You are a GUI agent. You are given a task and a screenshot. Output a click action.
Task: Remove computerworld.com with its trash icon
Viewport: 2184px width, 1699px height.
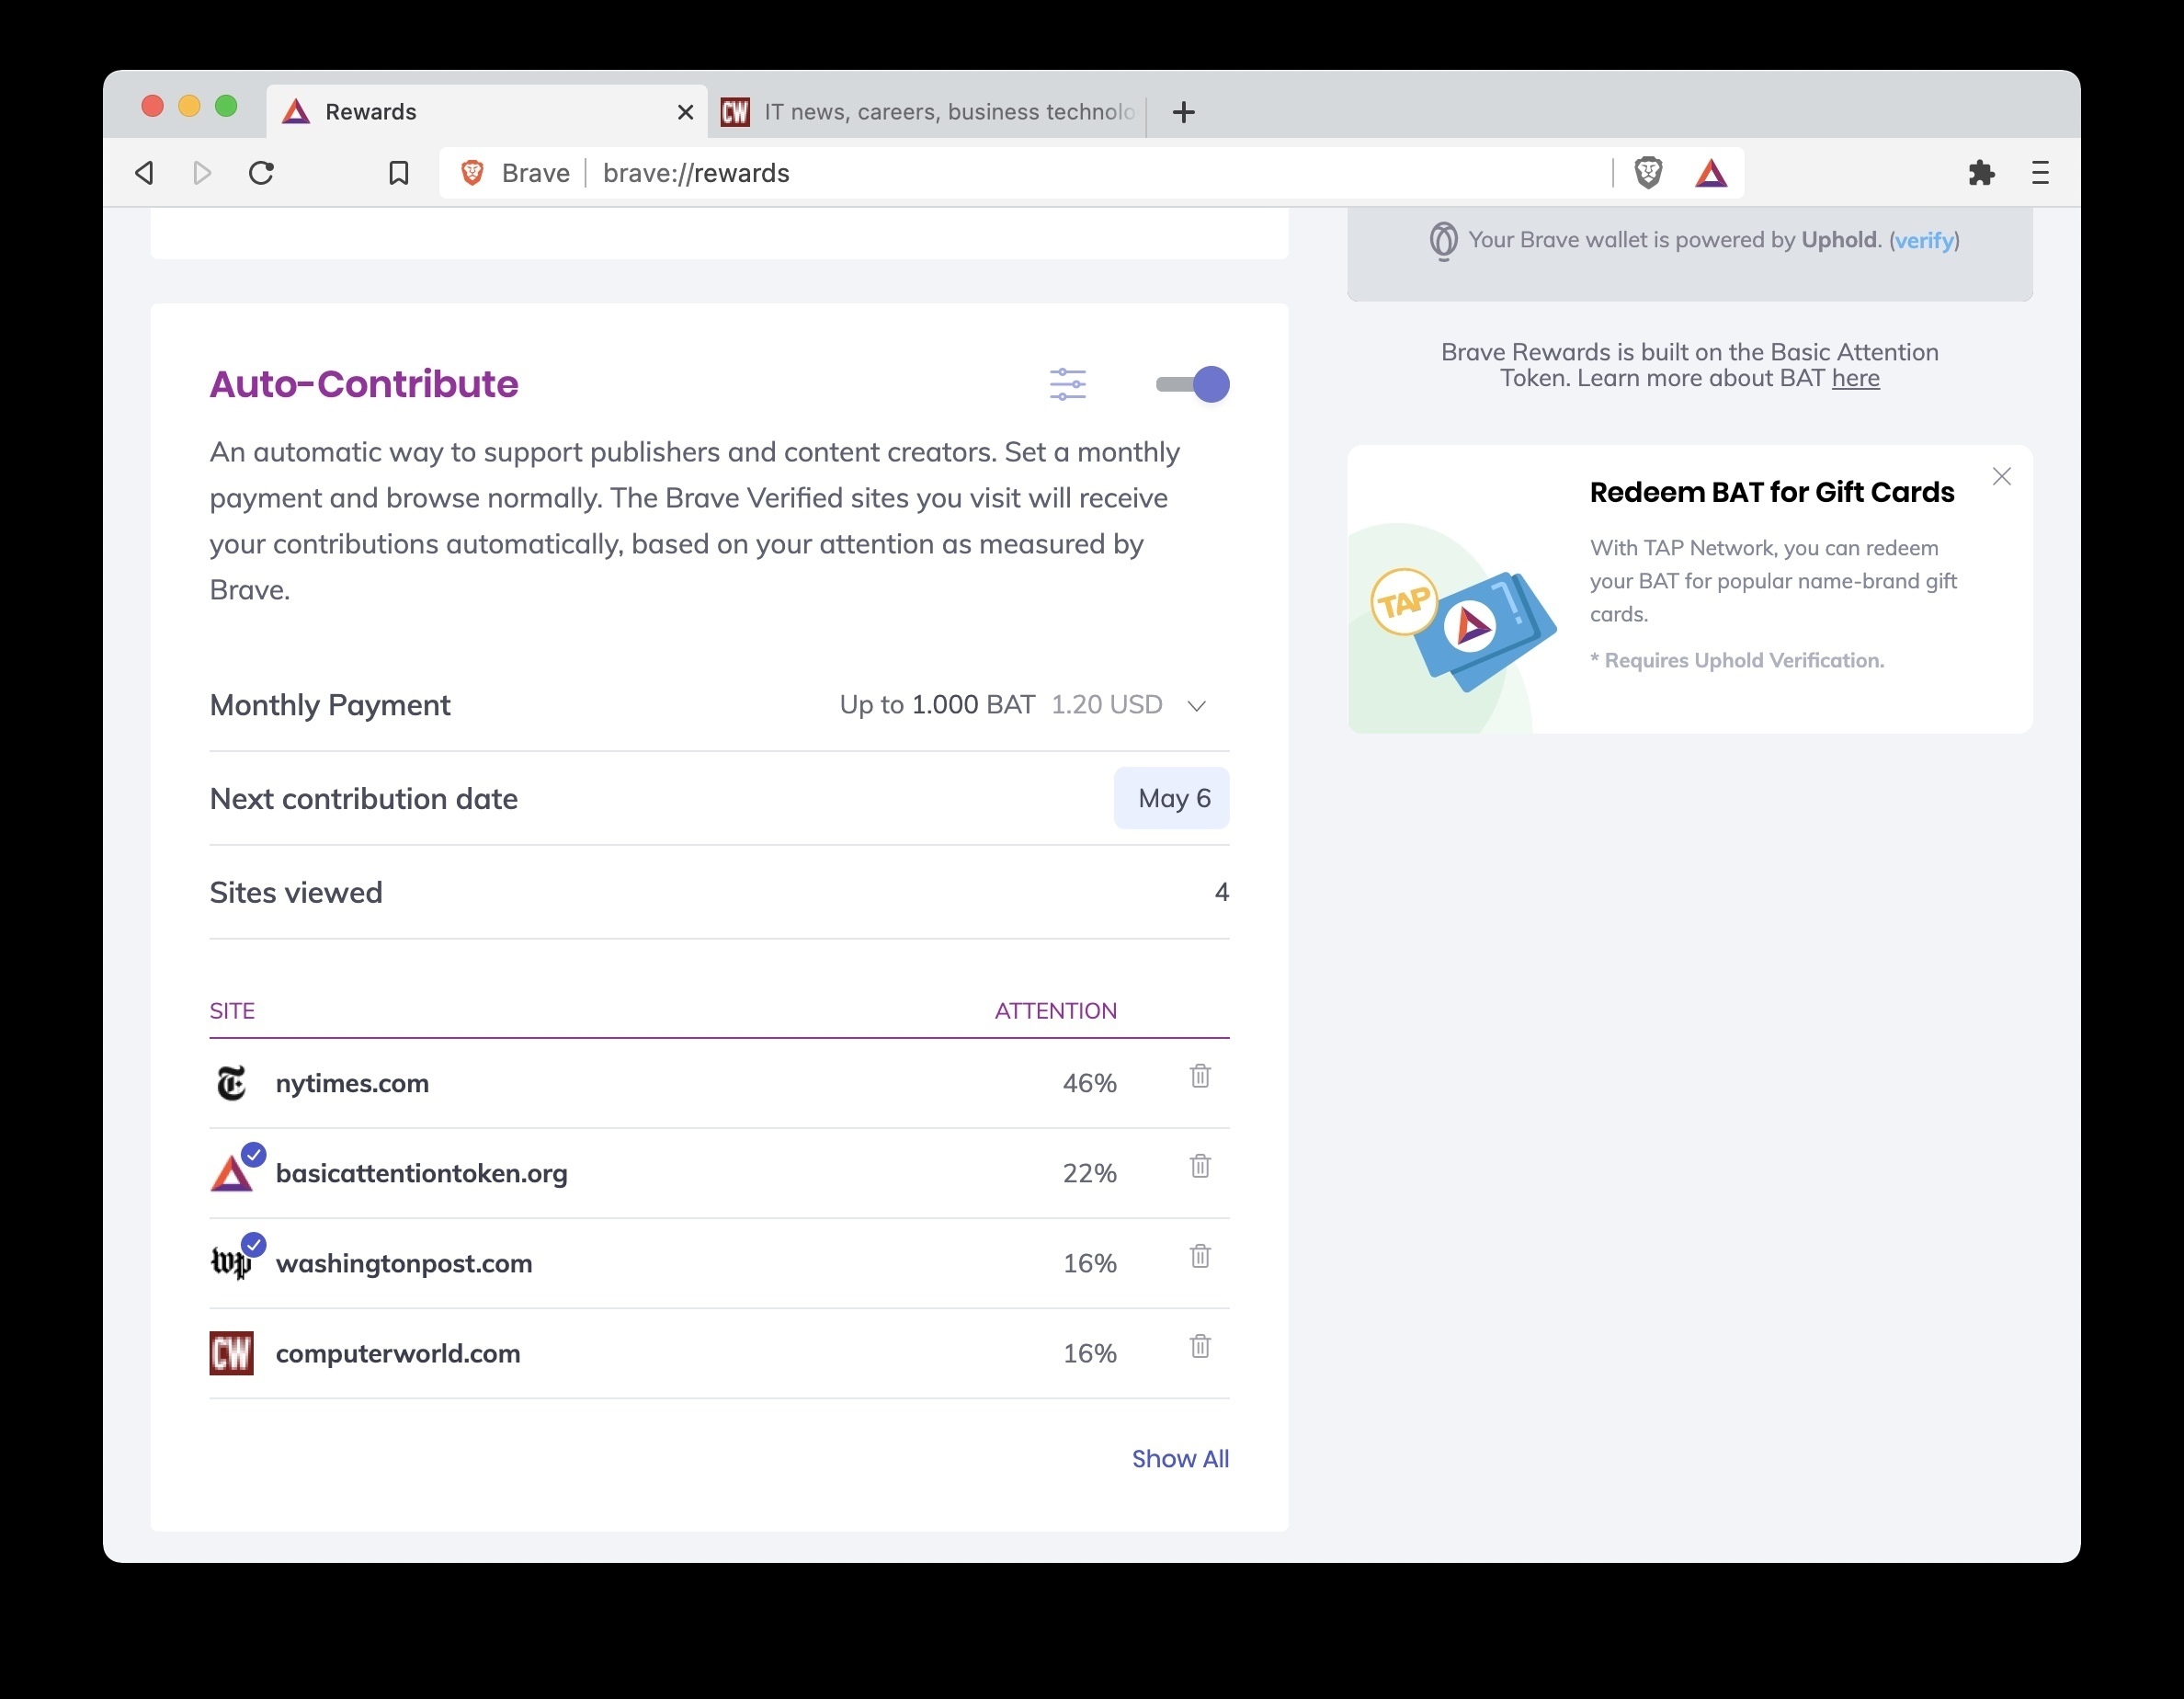pyautogui.click(x=1200, y=1346)
